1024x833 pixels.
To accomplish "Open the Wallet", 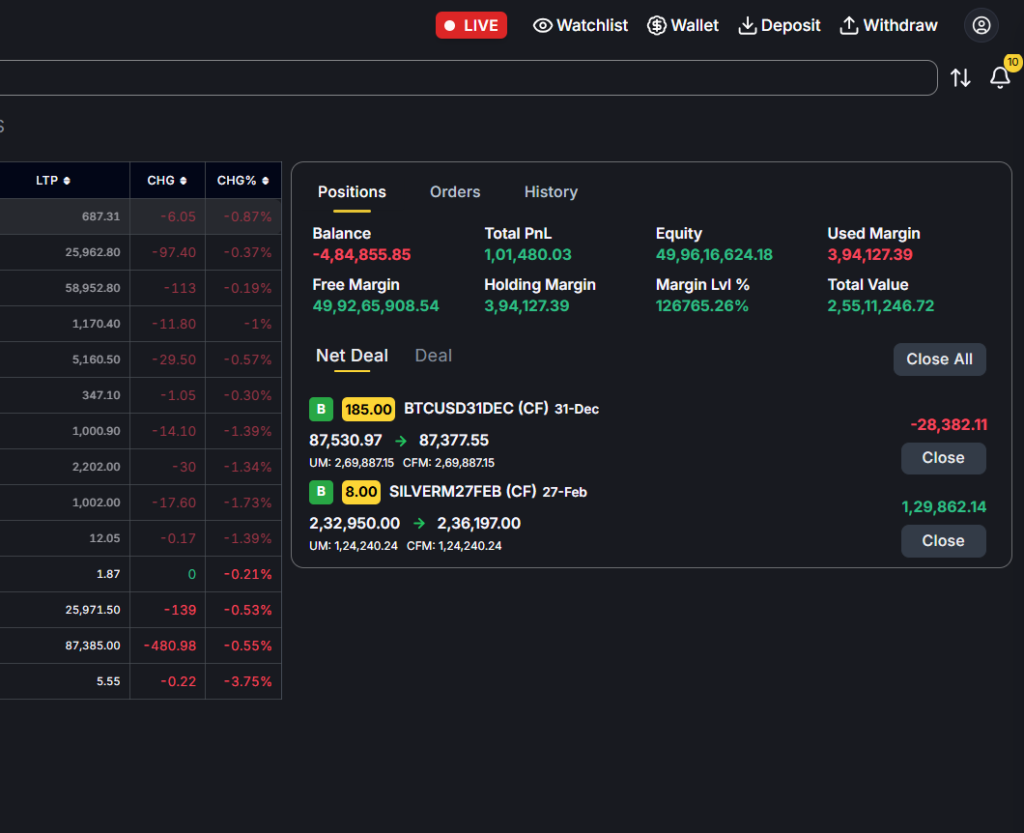I will [x=683, y=26].
